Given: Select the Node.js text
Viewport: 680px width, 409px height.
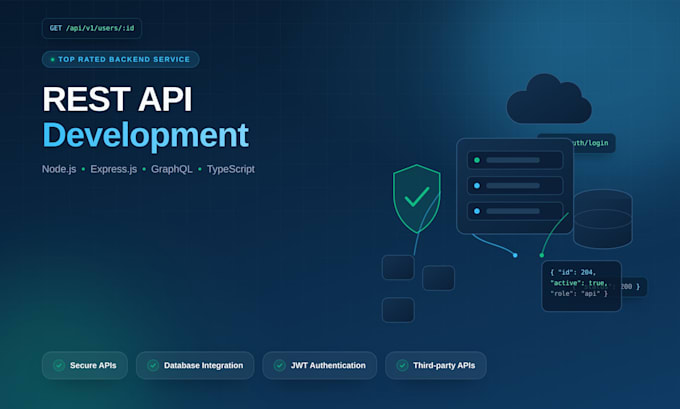Looking at the screenshot, I should (x=59, y=169).
